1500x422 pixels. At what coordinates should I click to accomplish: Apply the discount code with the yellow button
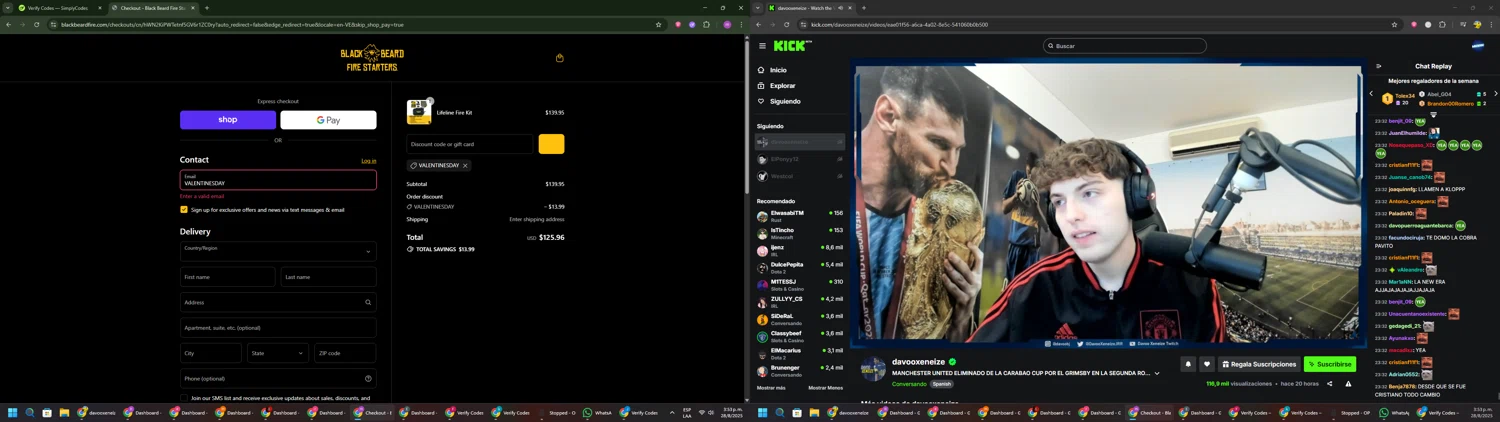[x=551, y=144]
